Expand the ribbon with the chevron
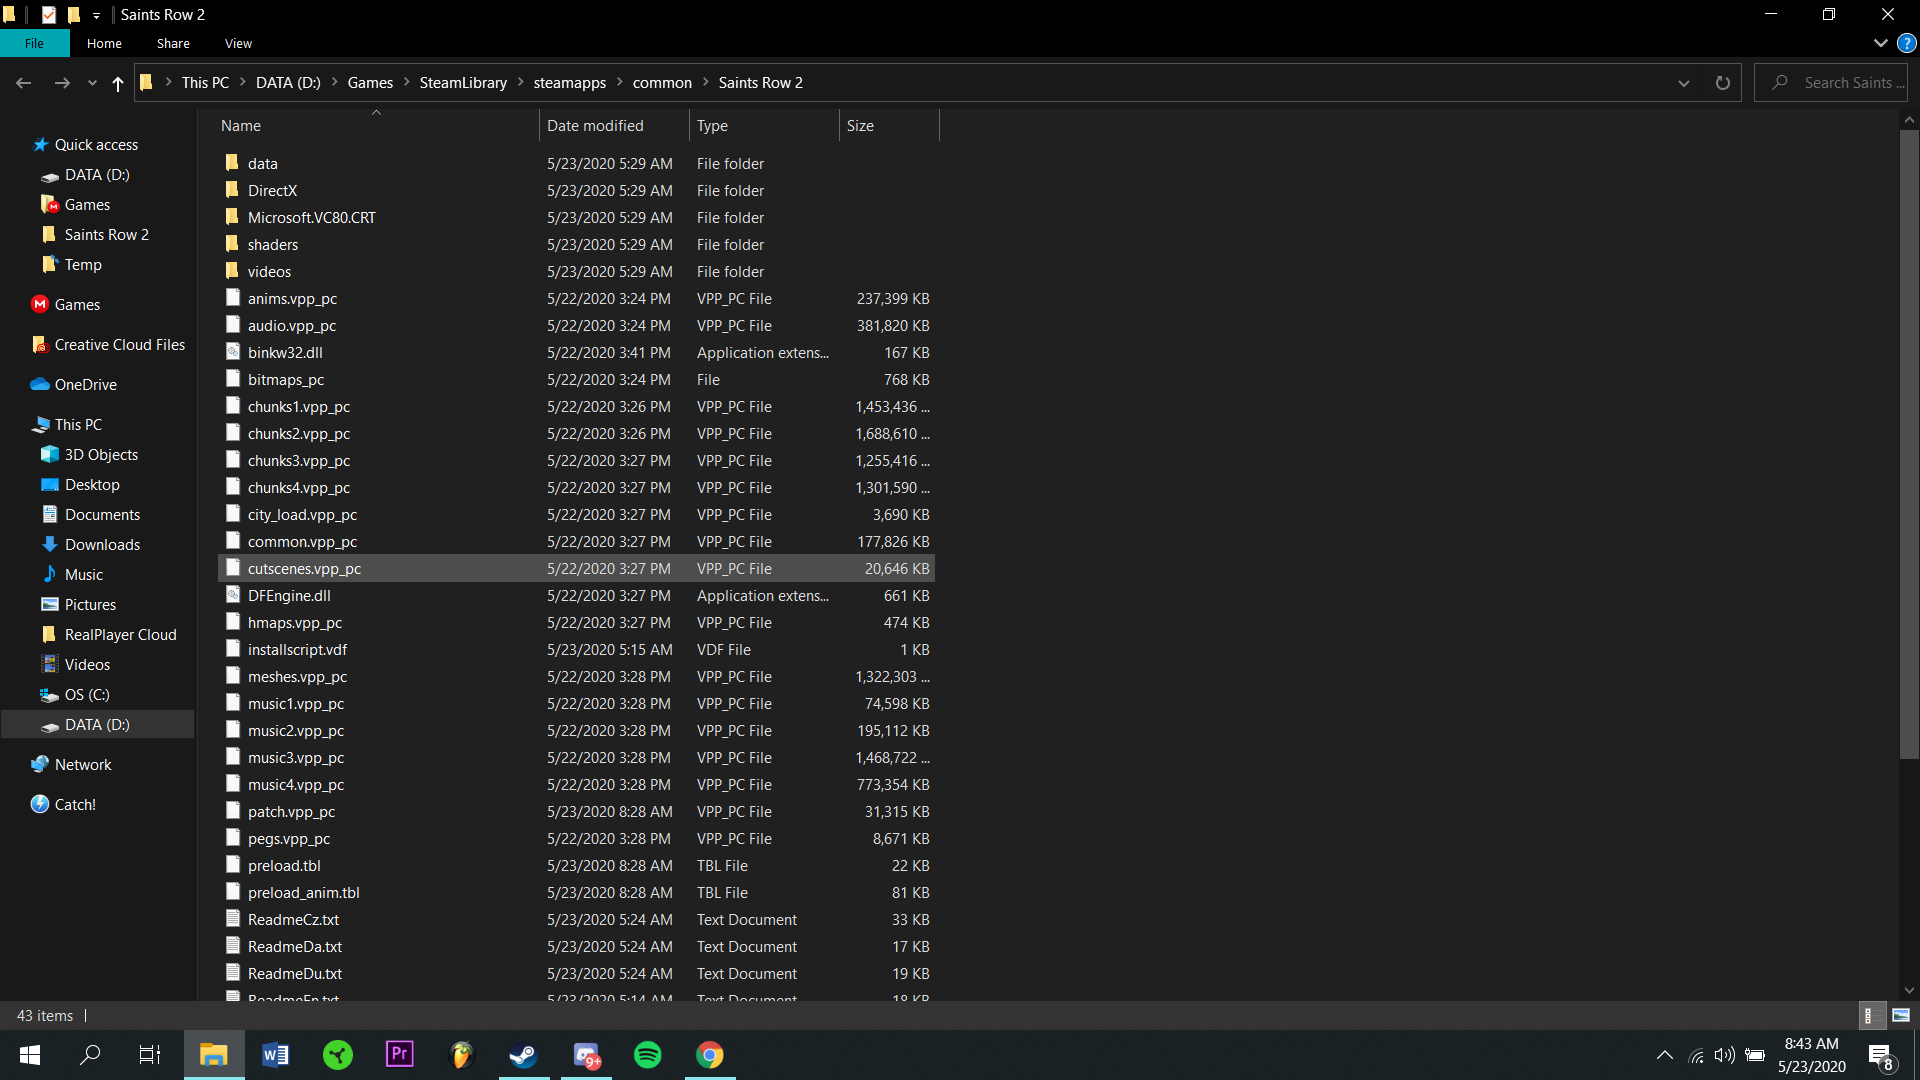 [x=1880, y=43]
